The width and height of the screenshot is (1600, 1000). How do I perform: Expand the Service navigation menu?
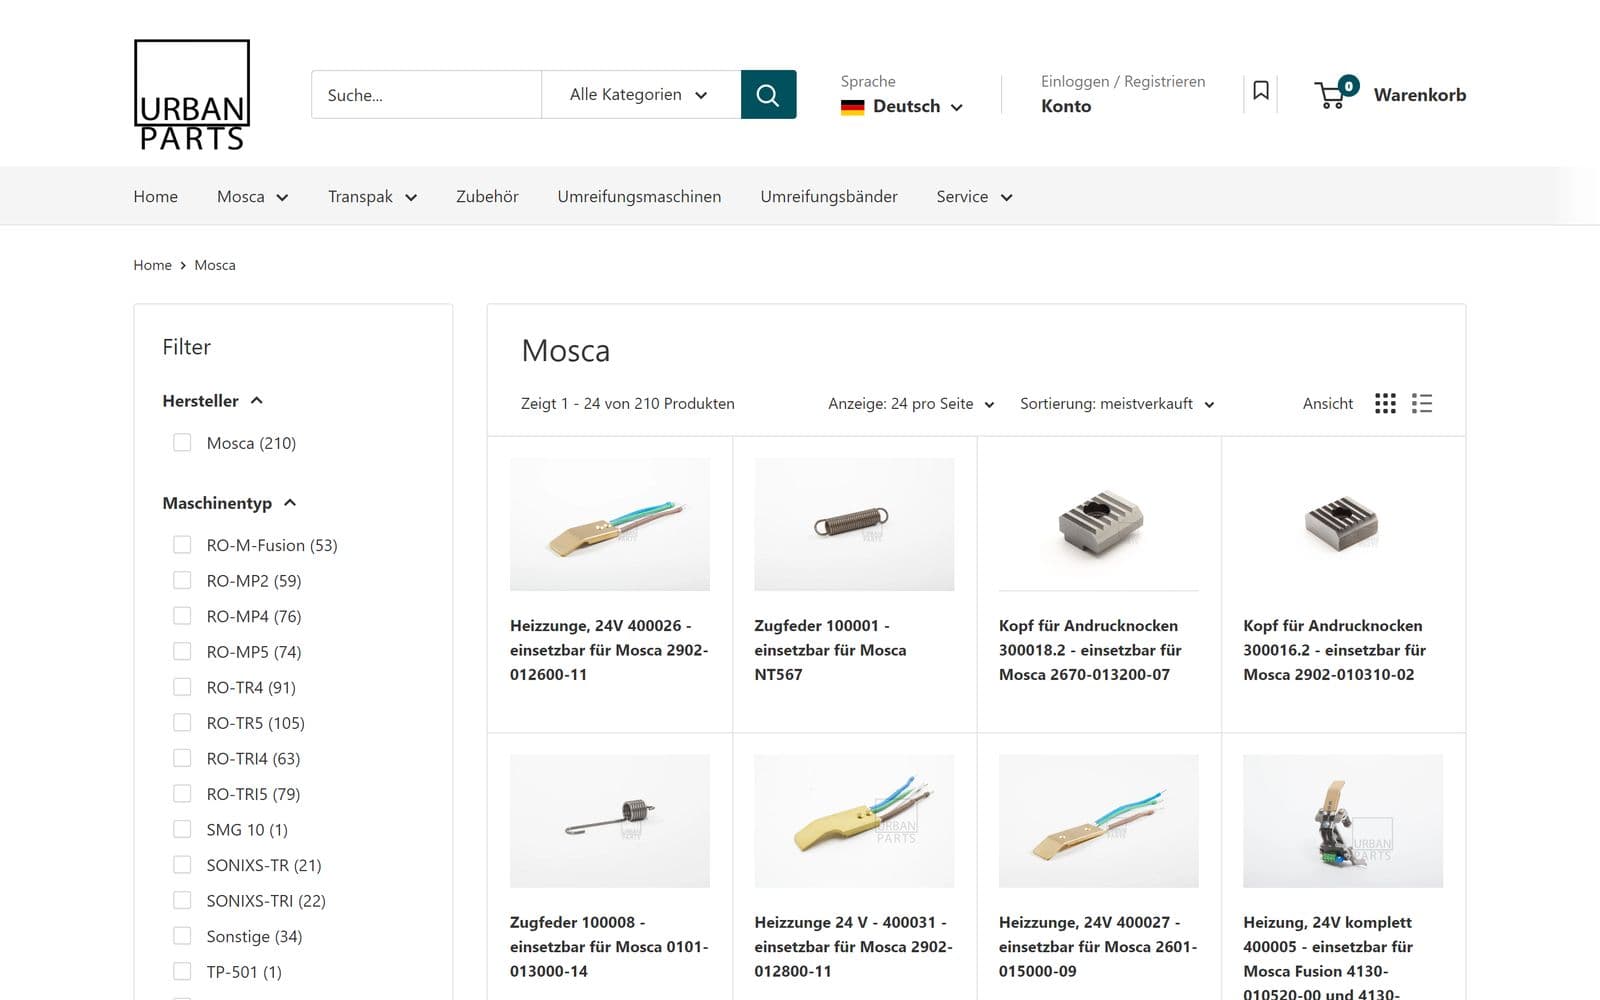click(974, 197)
